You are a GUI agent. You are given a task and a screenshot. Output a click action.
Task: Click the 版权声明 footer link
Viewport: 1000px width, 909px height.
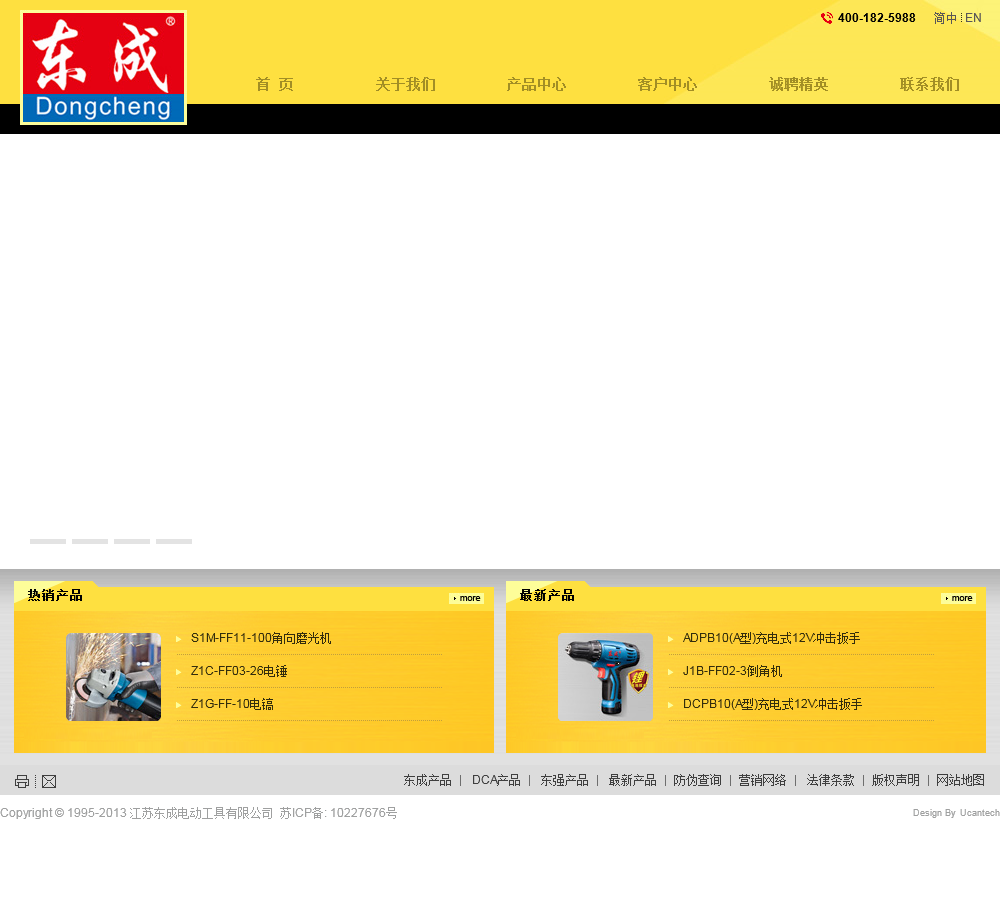(x=895, y=780)
